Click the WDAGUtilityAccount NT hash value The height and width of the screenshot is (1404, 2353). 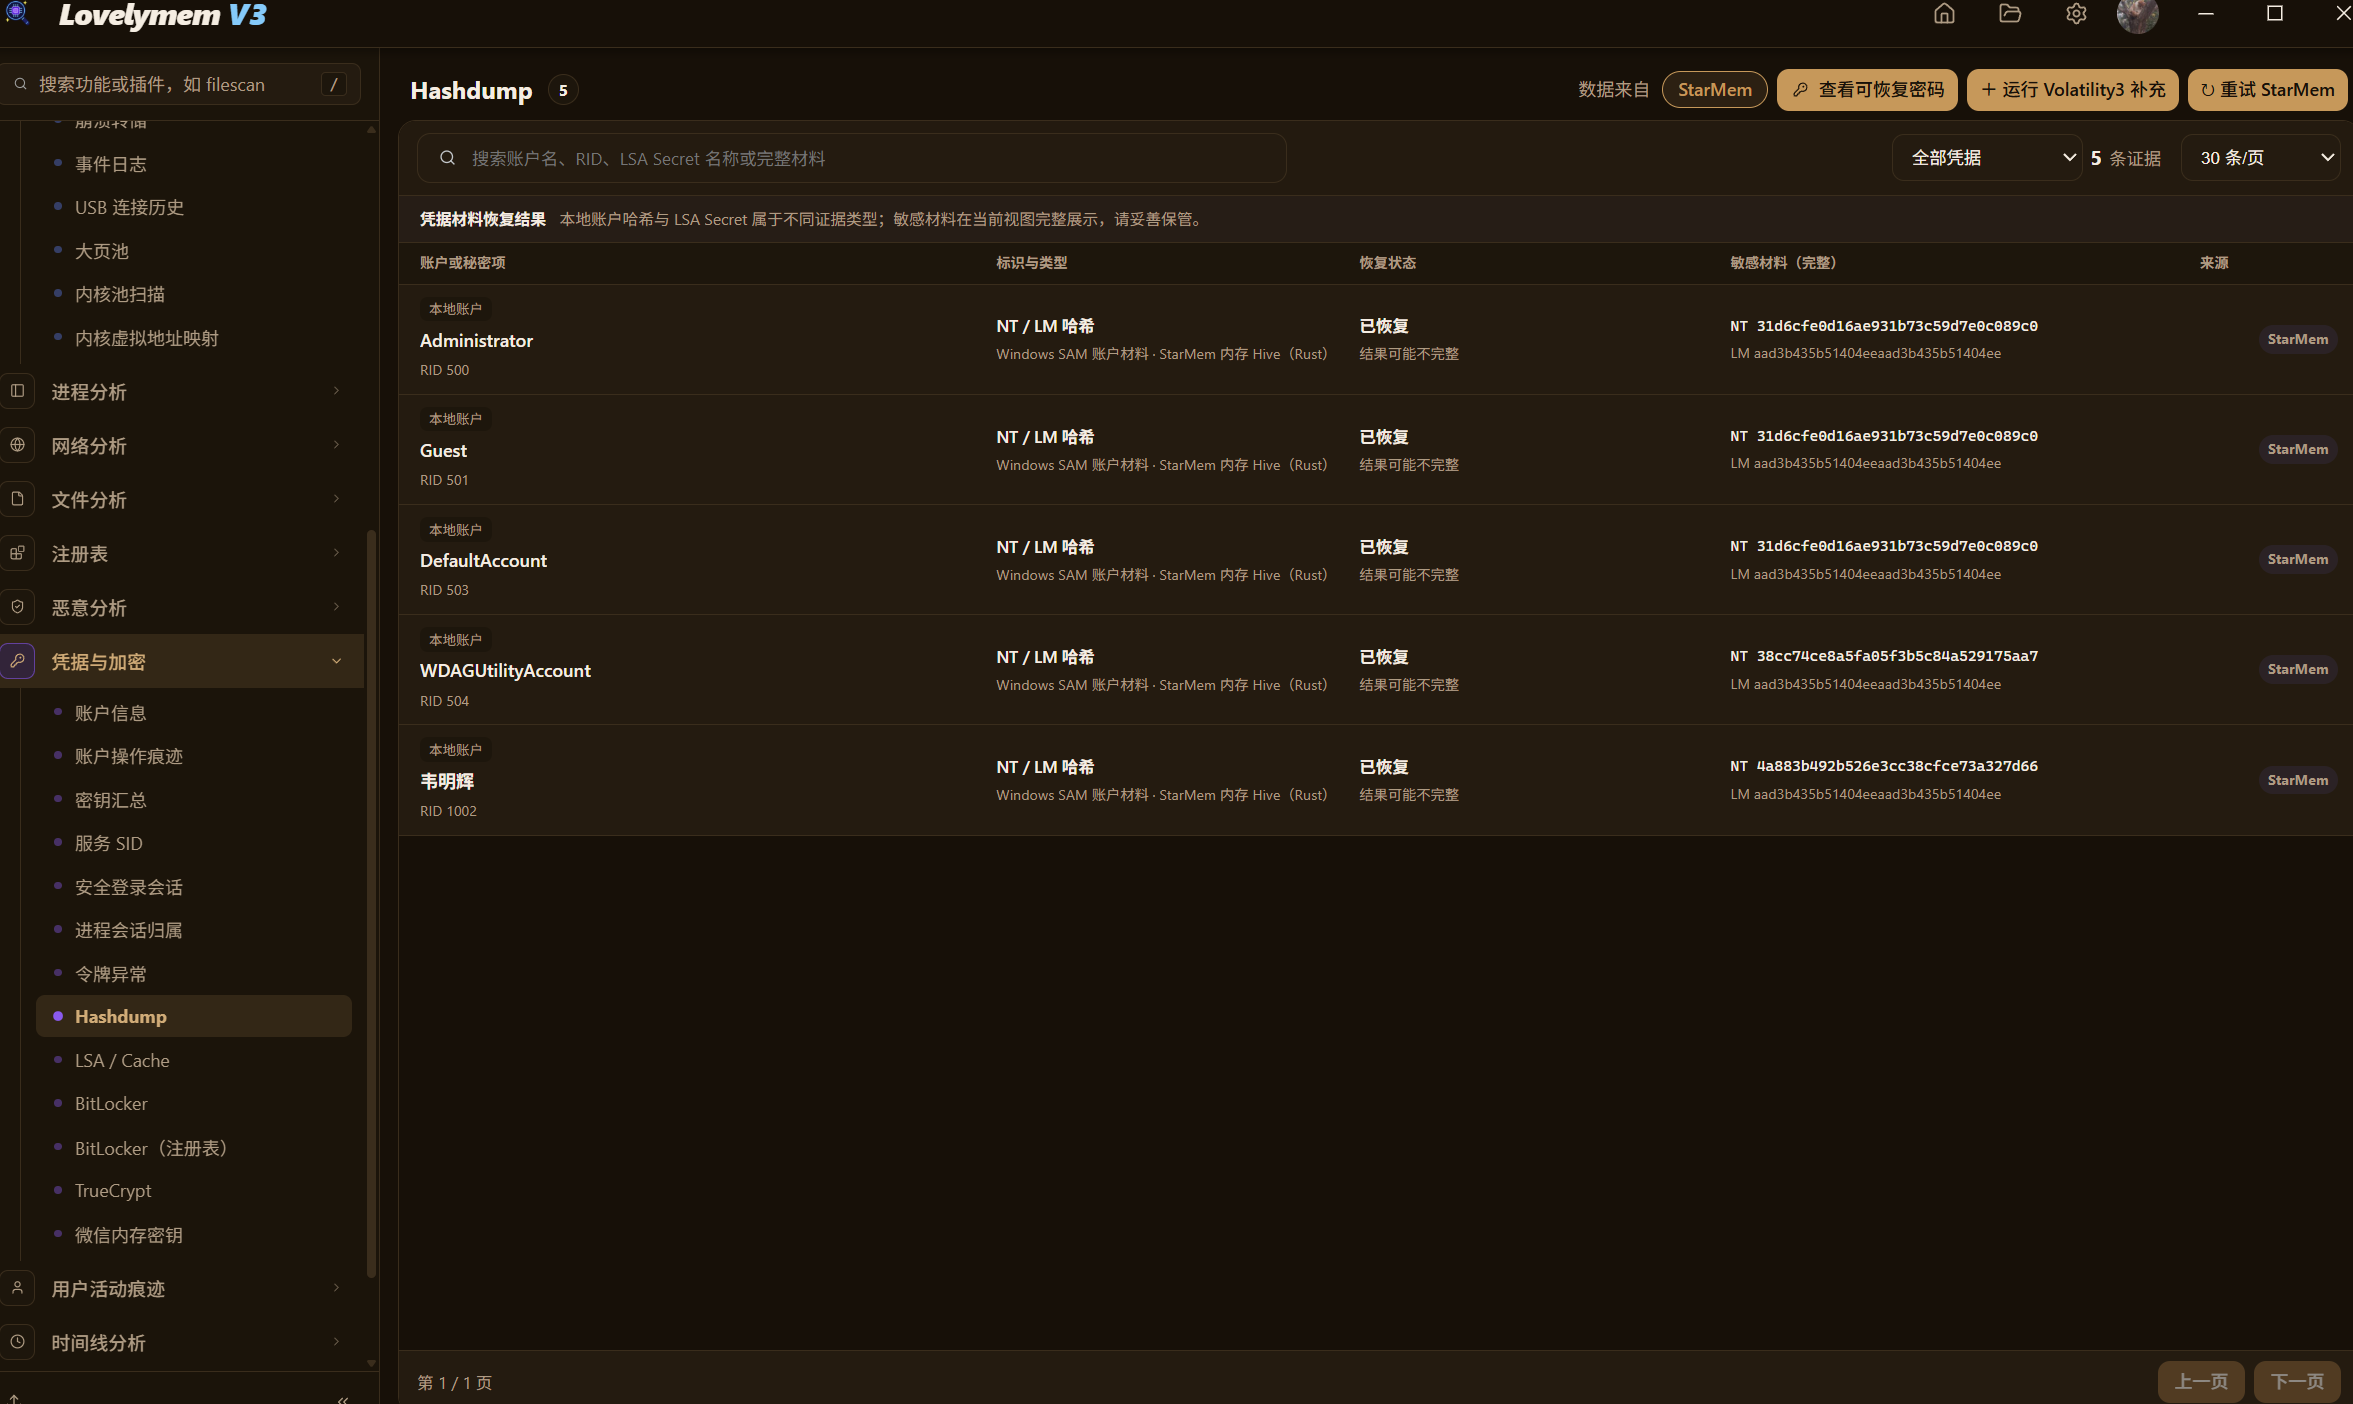[x=1896, y=656]
